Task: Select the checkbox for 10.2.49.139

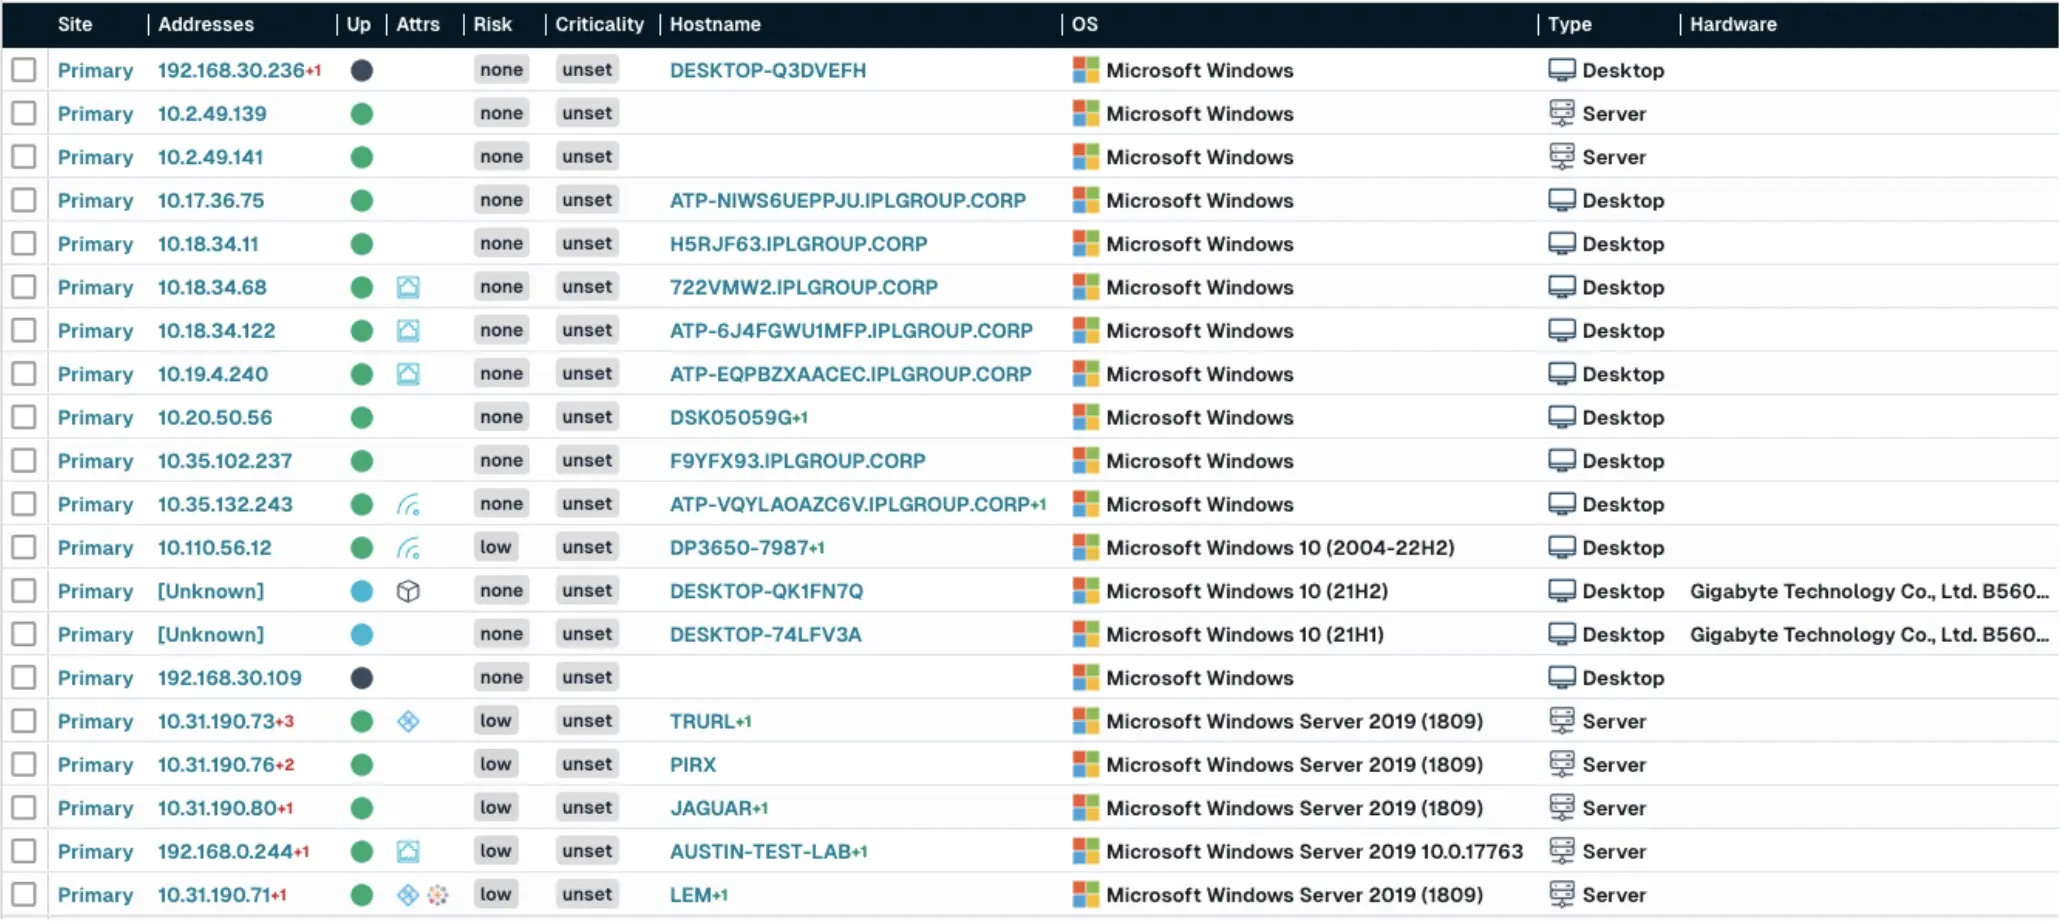Action: 24,114
